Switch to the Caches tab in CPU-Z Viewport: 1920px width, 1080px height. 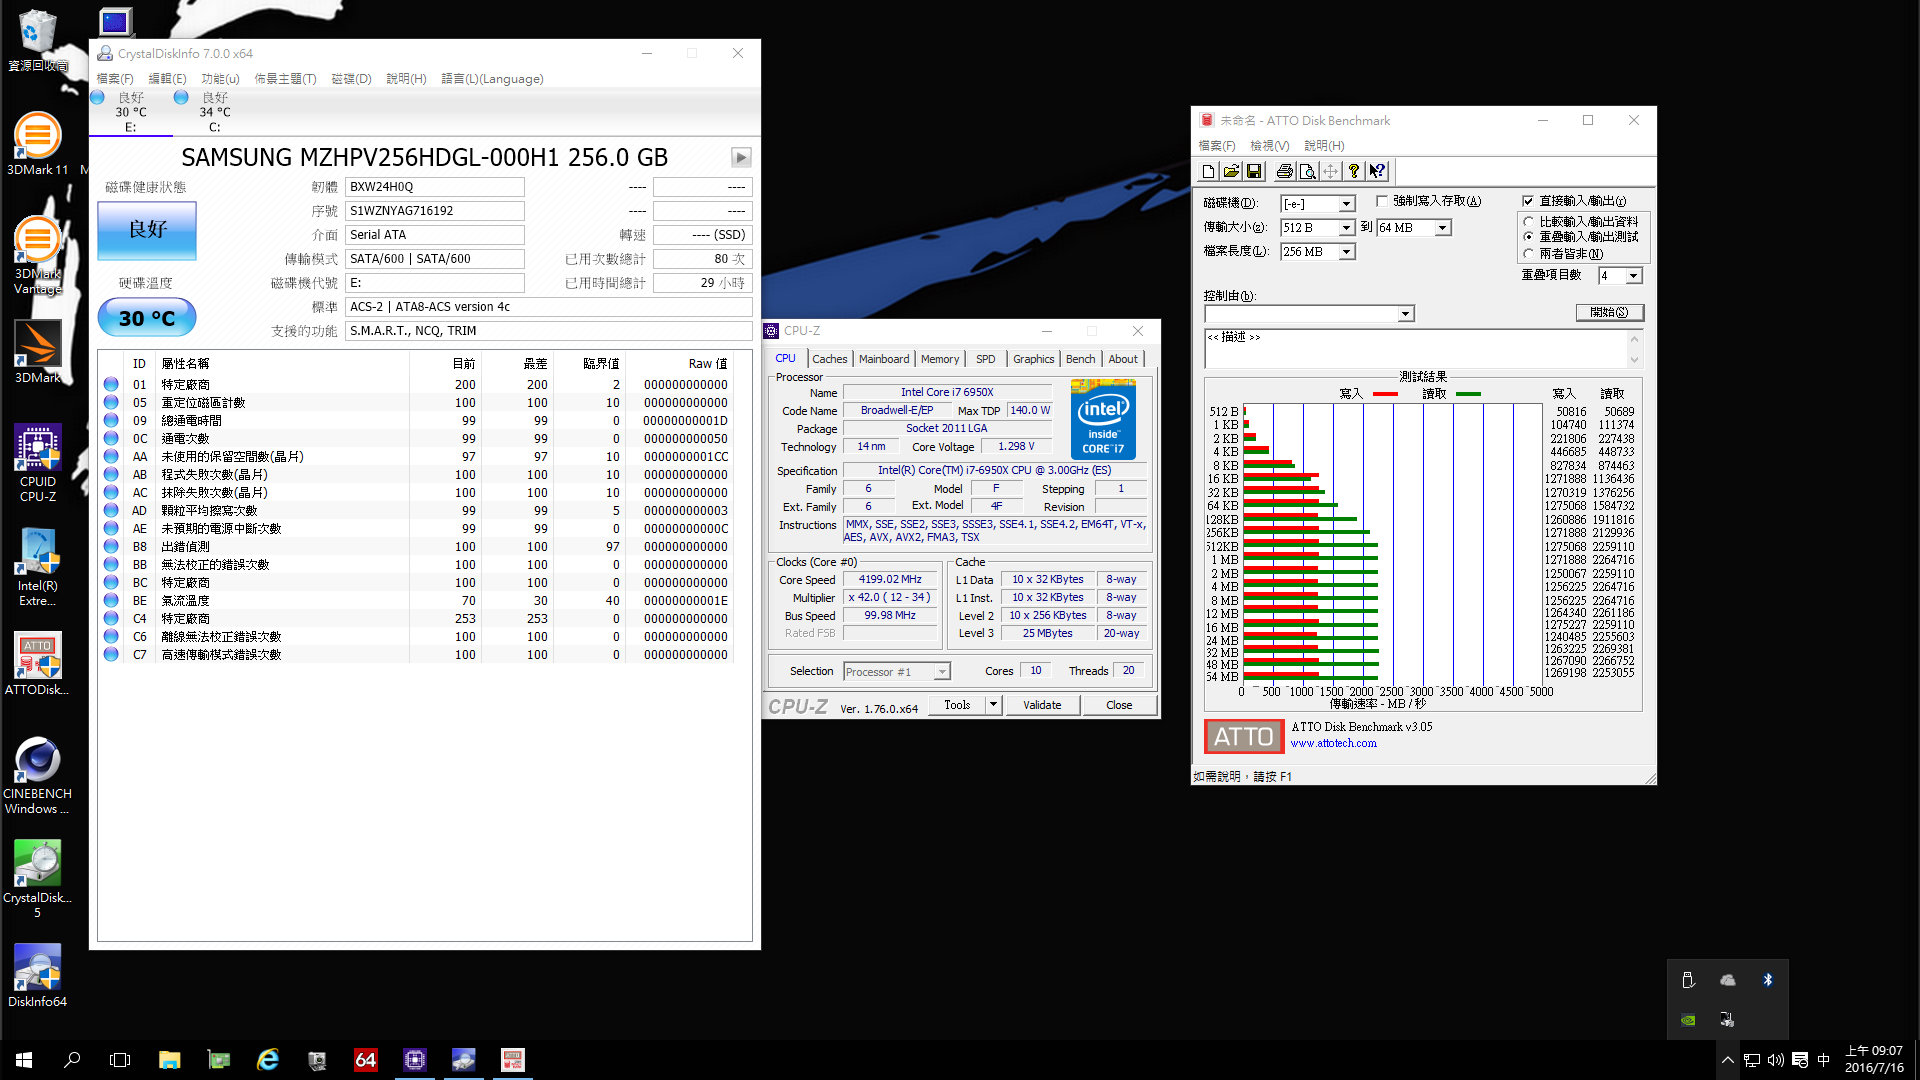click(829, 359)
